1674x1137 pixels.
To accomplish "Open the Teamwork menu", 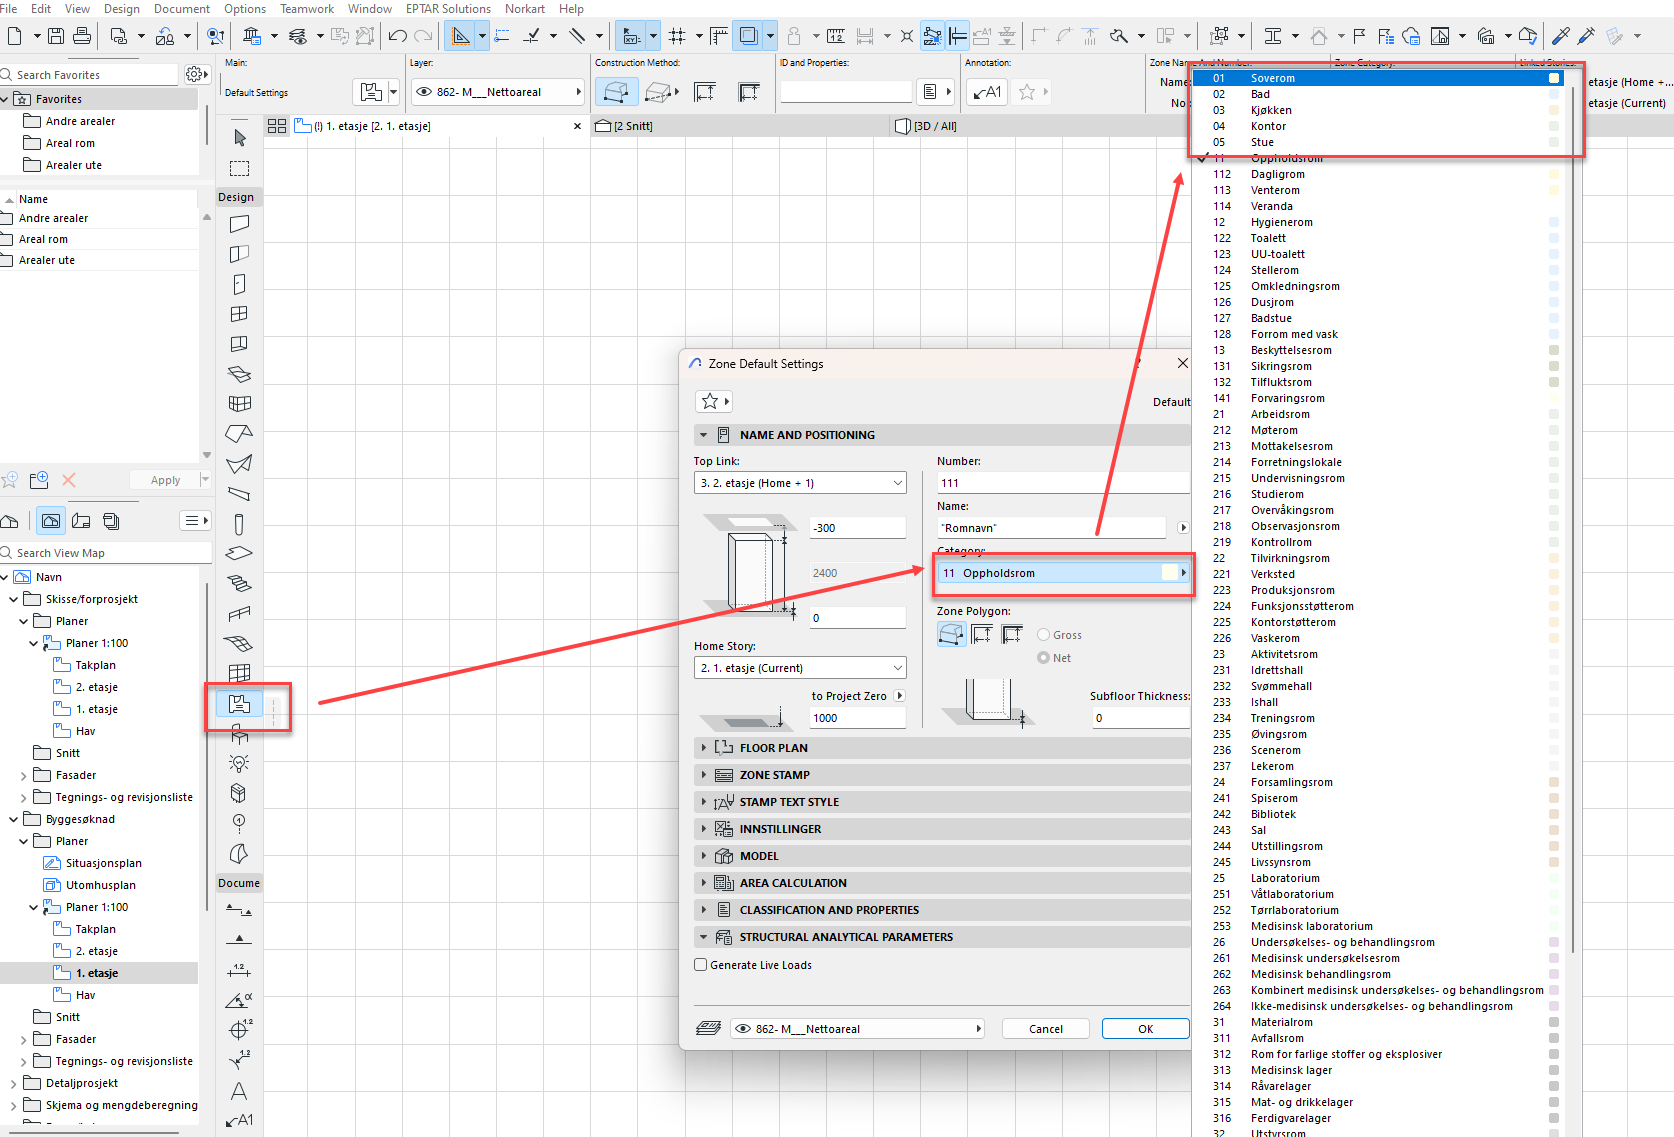I will point(307,9).
